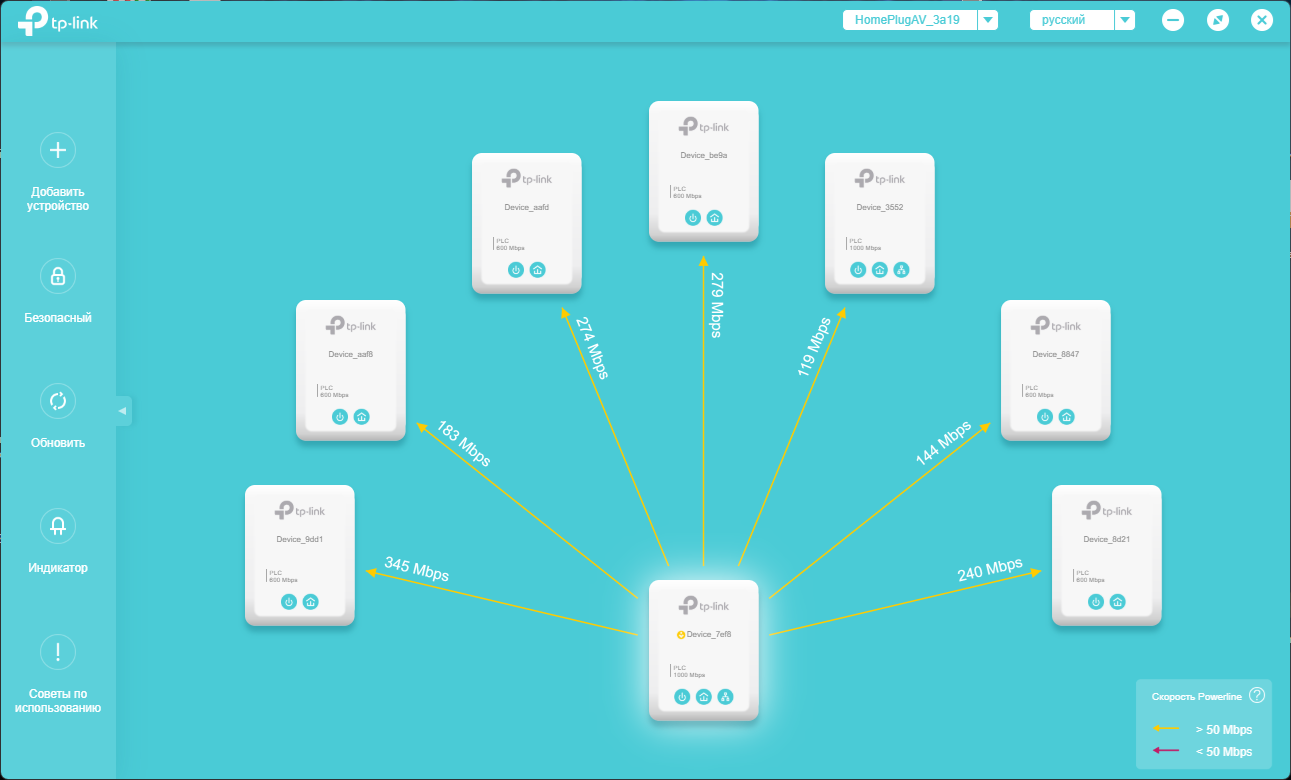Click power icon on Device_8d21
Viewport: 1291px width, 780px height.
click(x=1096, y=602)
